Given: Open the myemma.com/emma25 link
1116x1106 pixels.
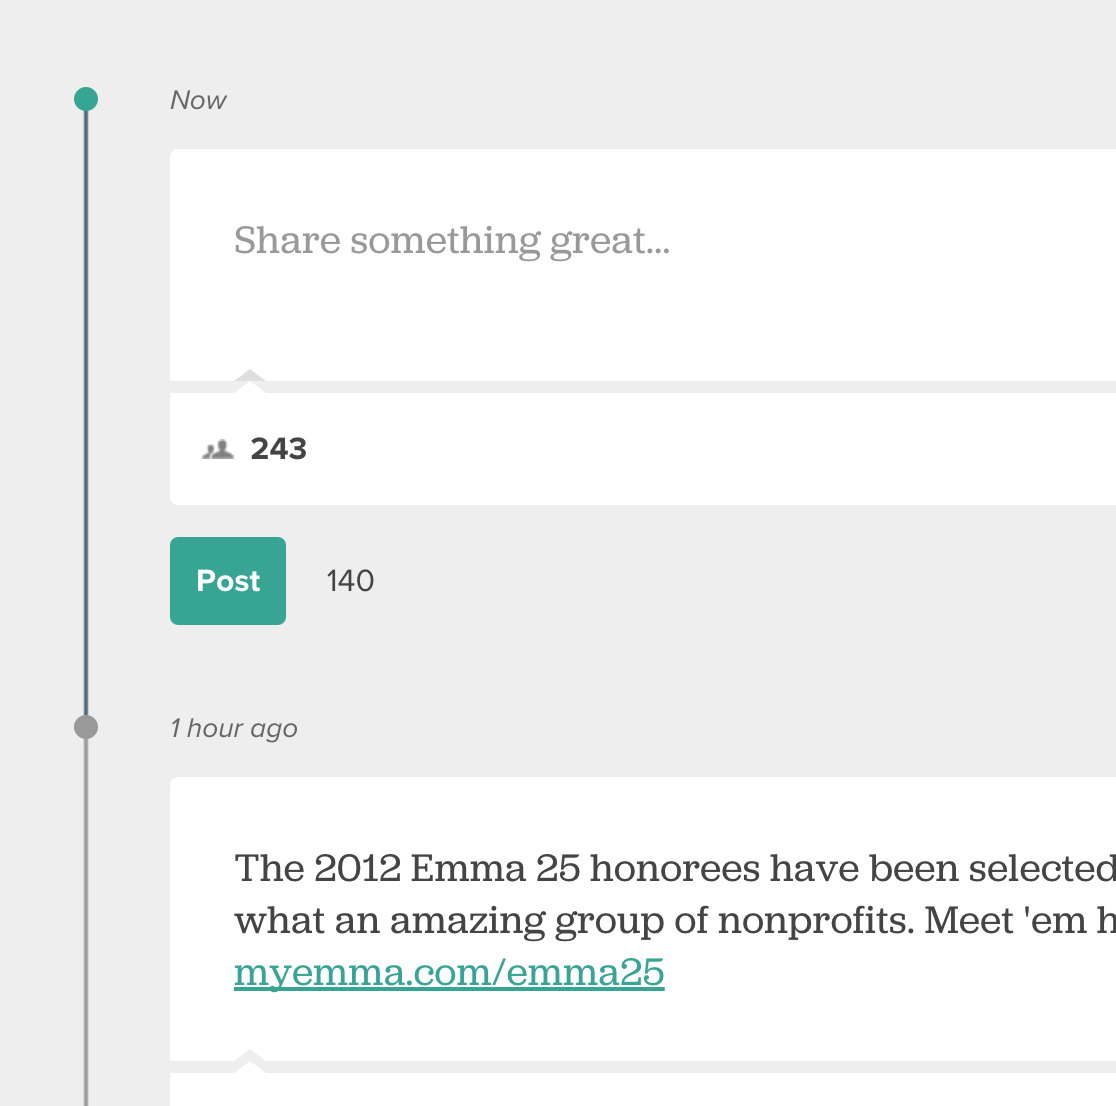Looking at the screenshot, I should pyautogui.click(x=449, y=972).
